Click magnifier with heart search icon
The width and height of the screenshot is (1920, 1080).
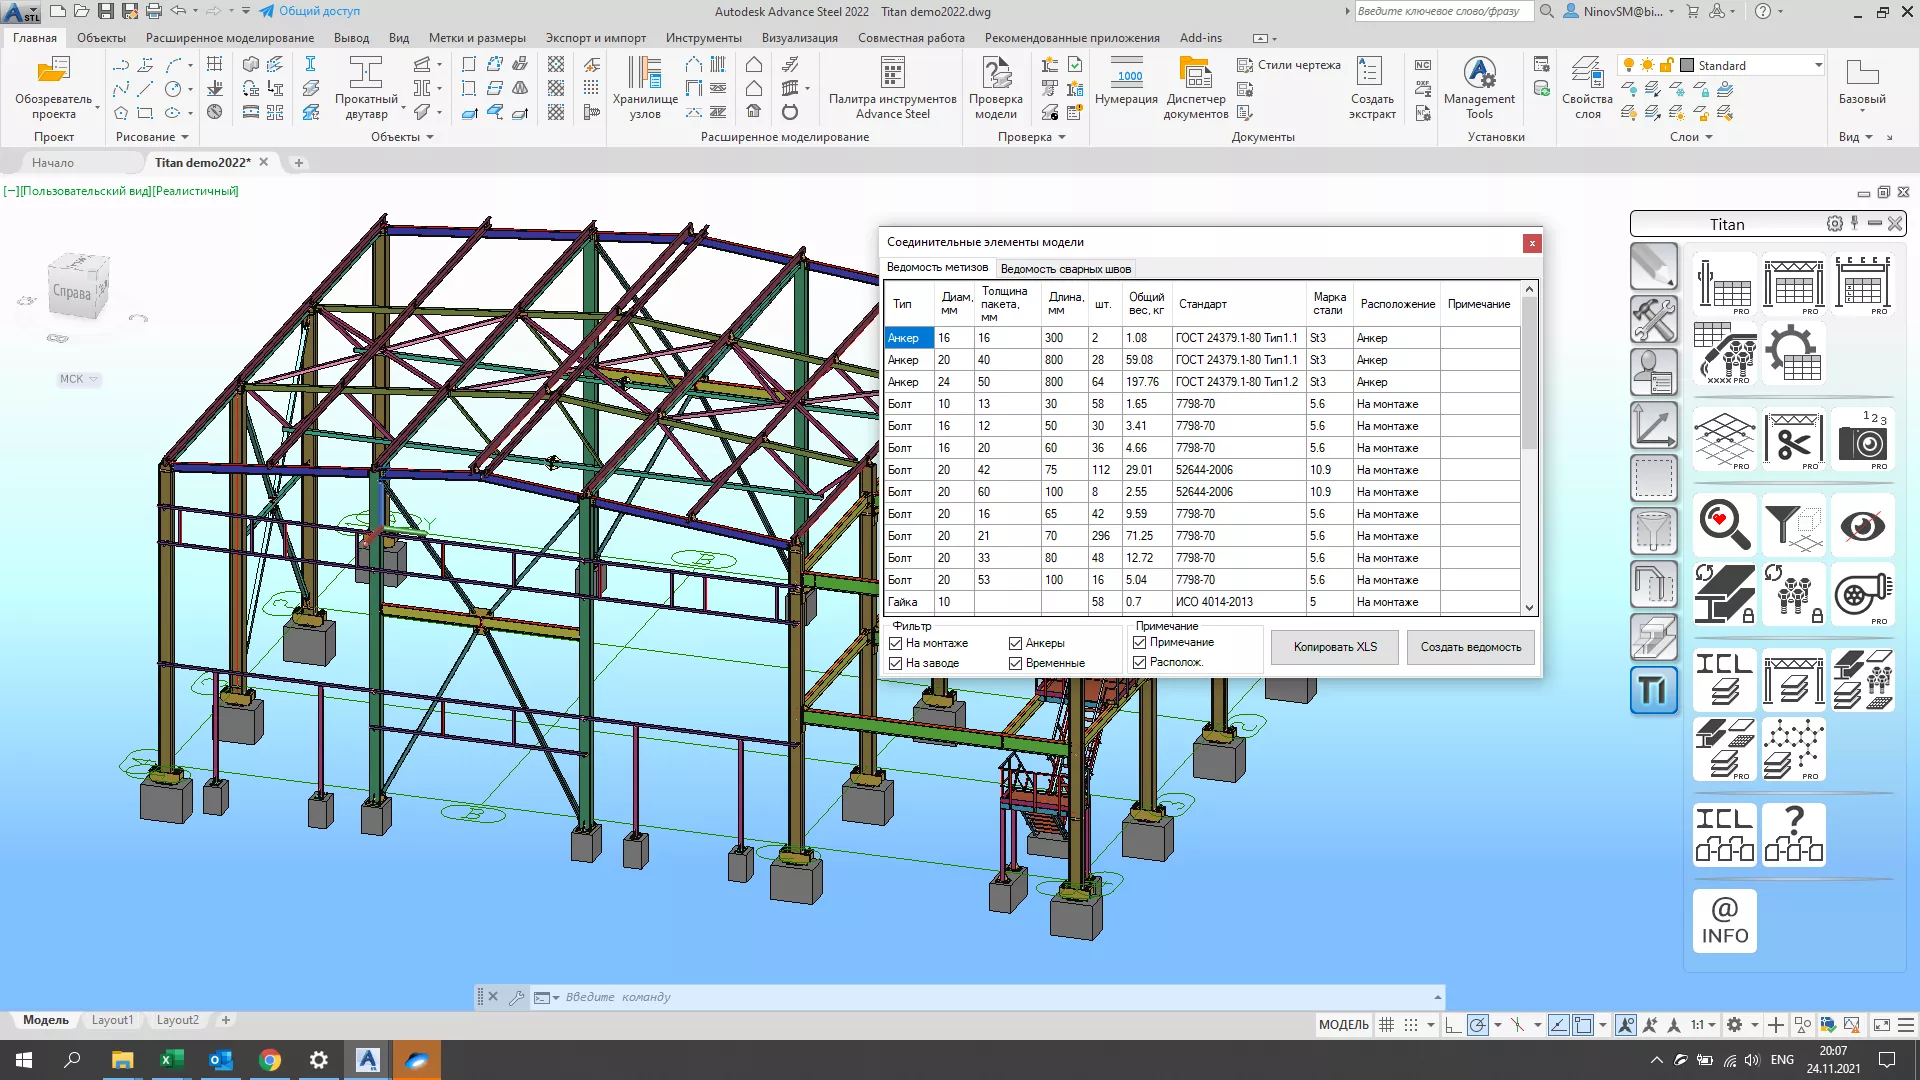coord(1724,526)
